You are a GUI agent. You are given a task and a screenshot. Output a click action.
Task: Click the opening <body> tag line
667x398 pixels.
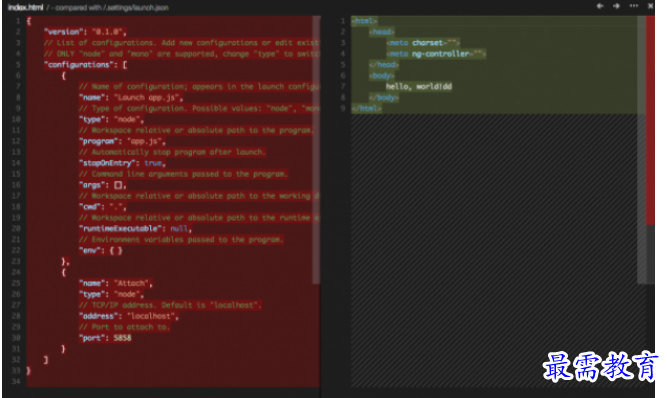pos(382,76)
